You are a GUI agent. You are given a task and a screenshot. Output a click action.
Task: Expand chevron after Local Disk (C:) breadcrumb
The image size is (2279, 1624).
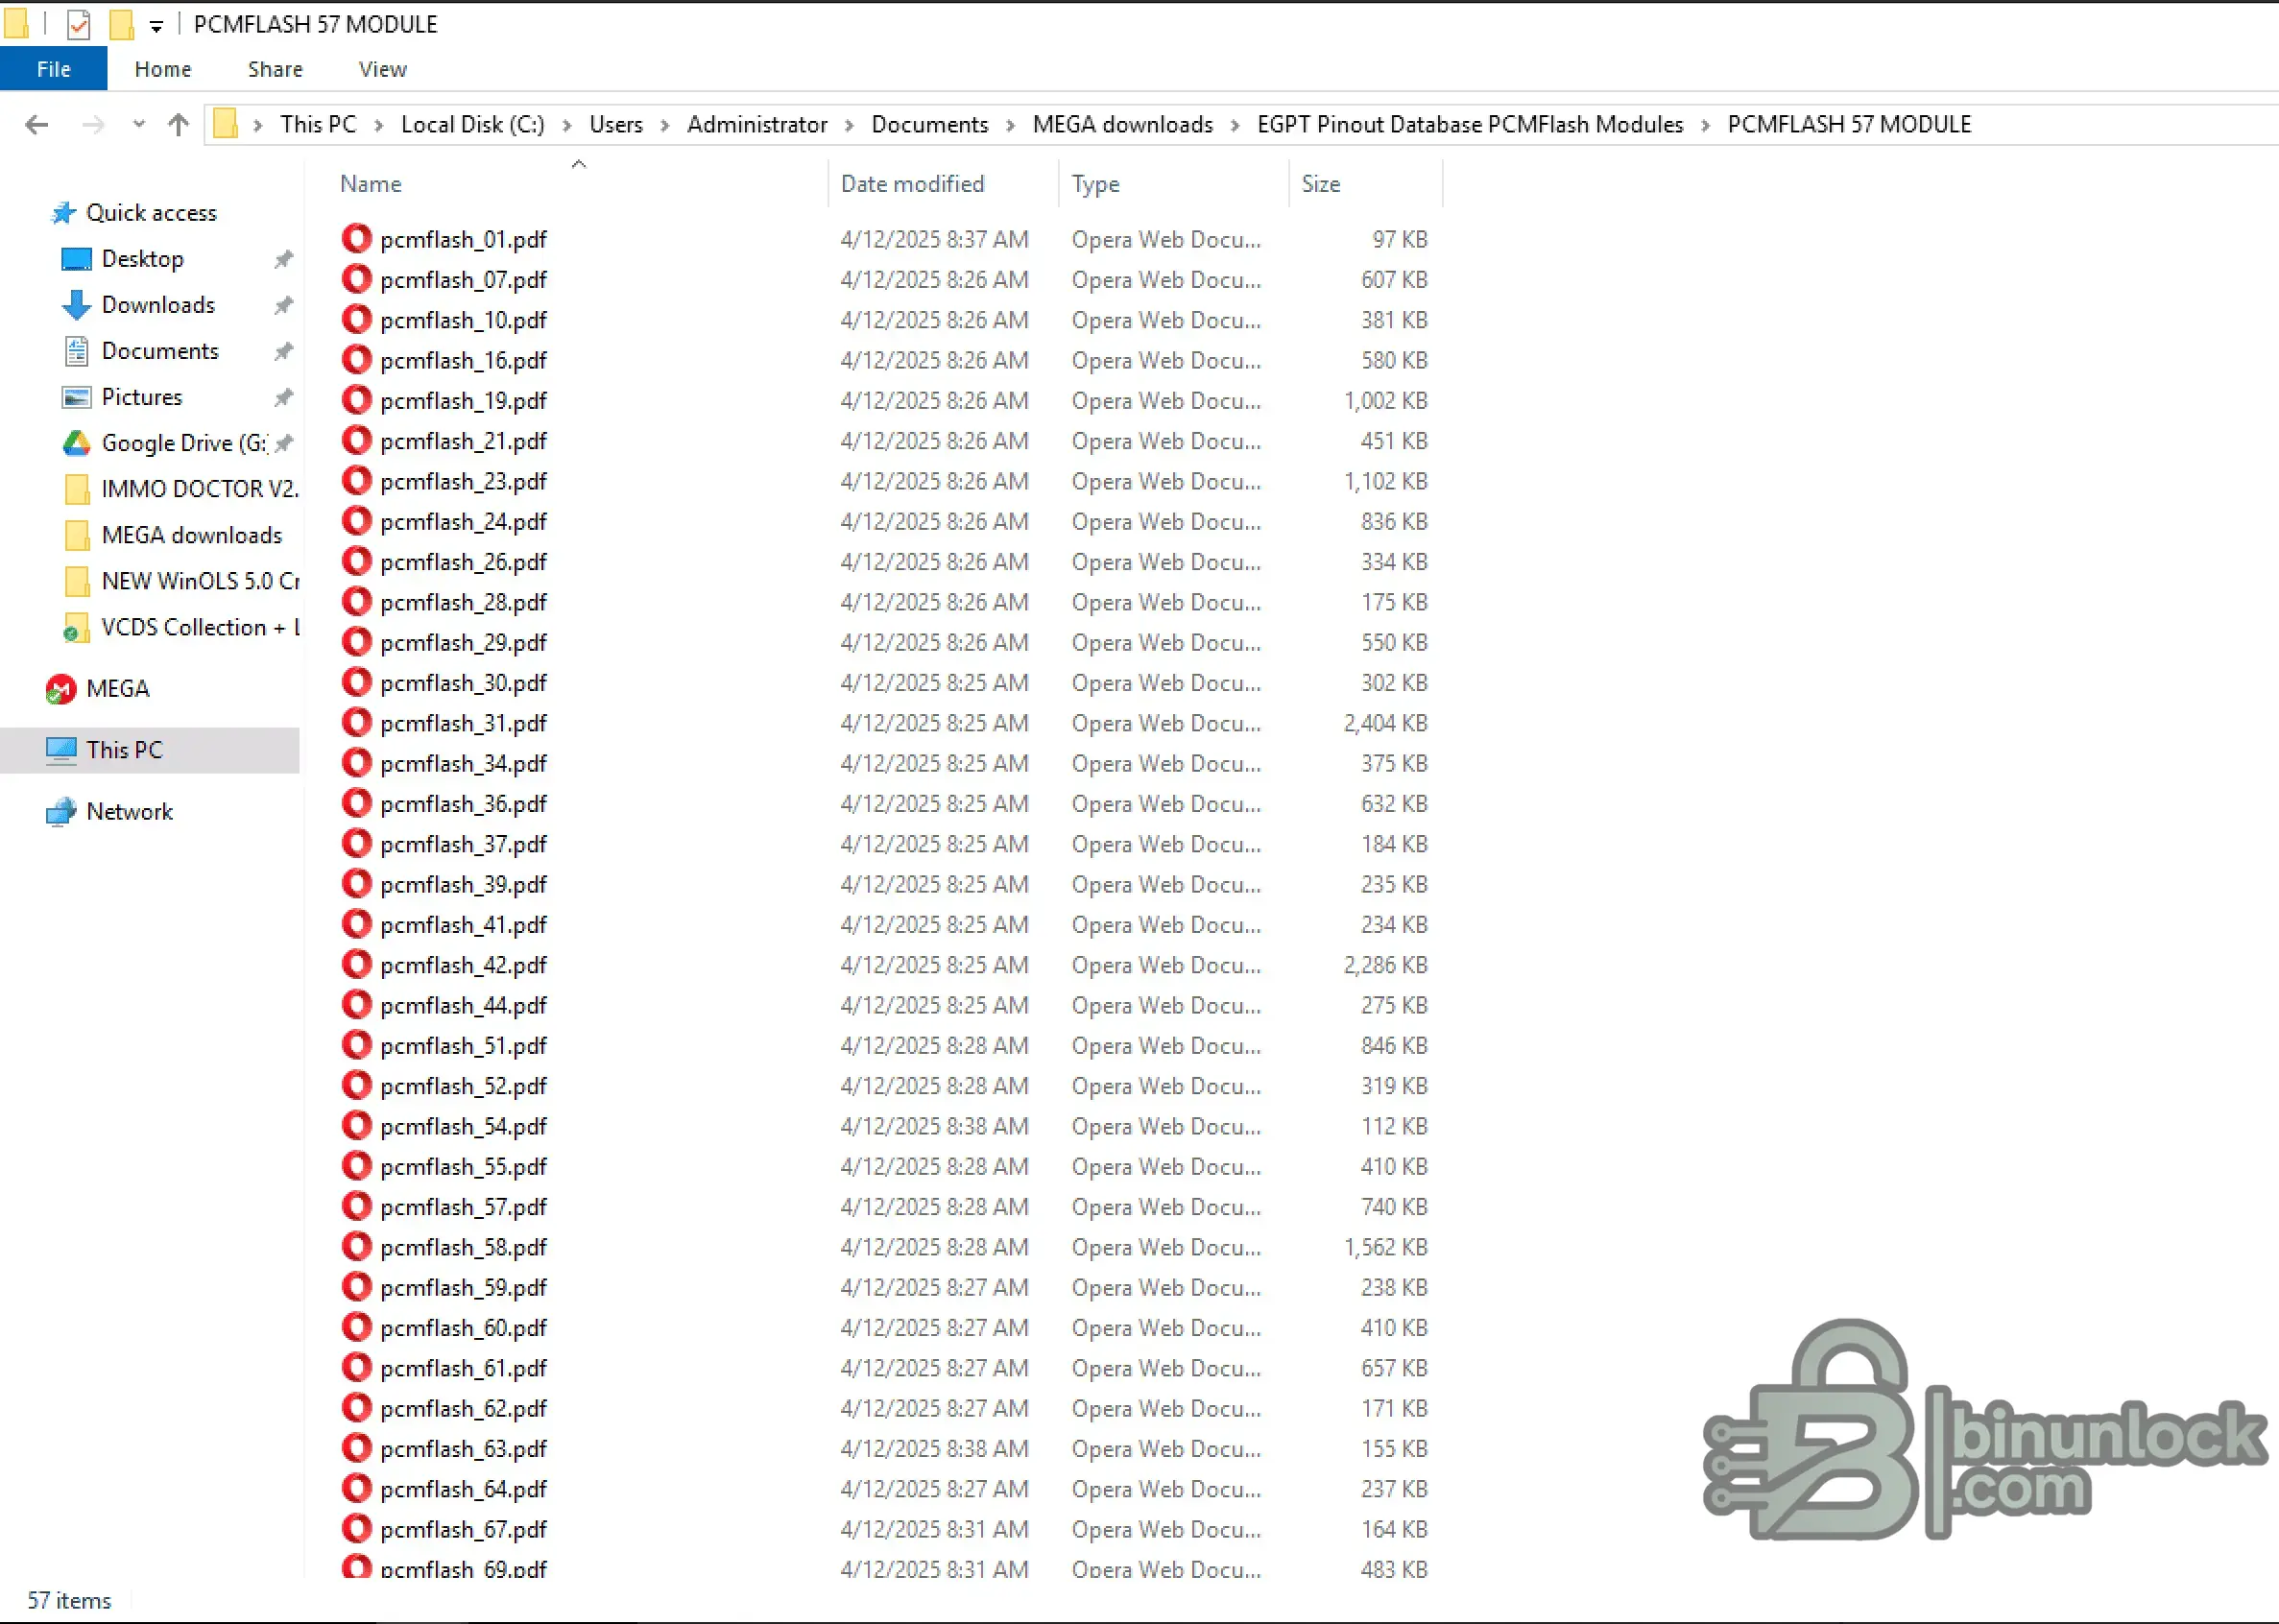[567, 125]
